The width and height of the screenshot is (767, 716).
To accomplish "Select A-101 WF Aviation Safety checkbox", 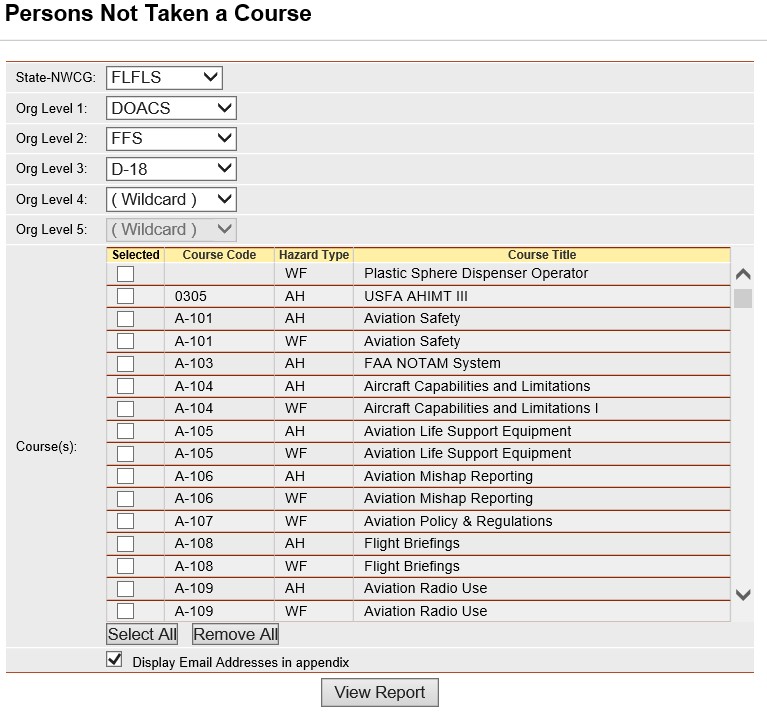I will point(125,341).
